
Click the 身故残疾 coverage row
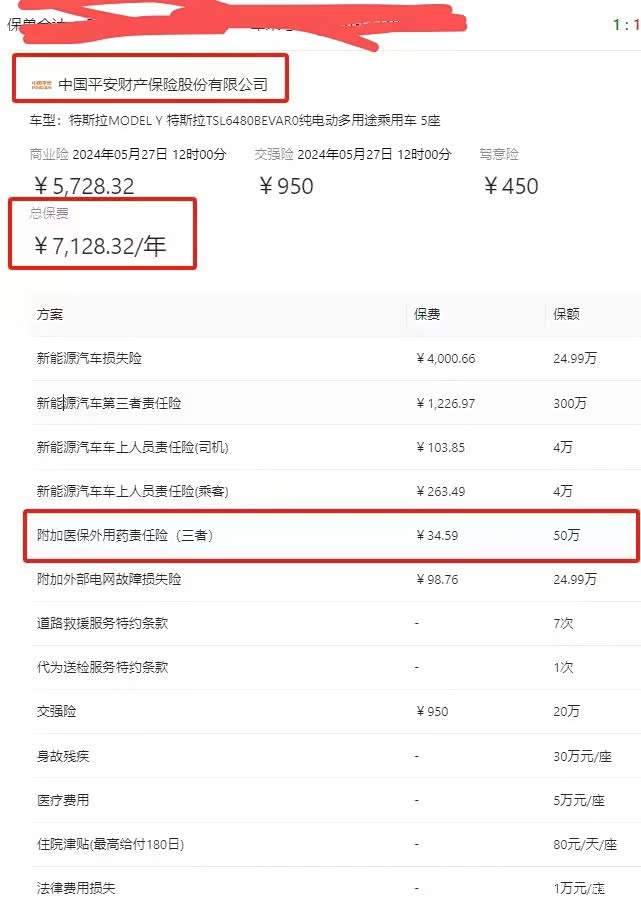tap(63, 756)
